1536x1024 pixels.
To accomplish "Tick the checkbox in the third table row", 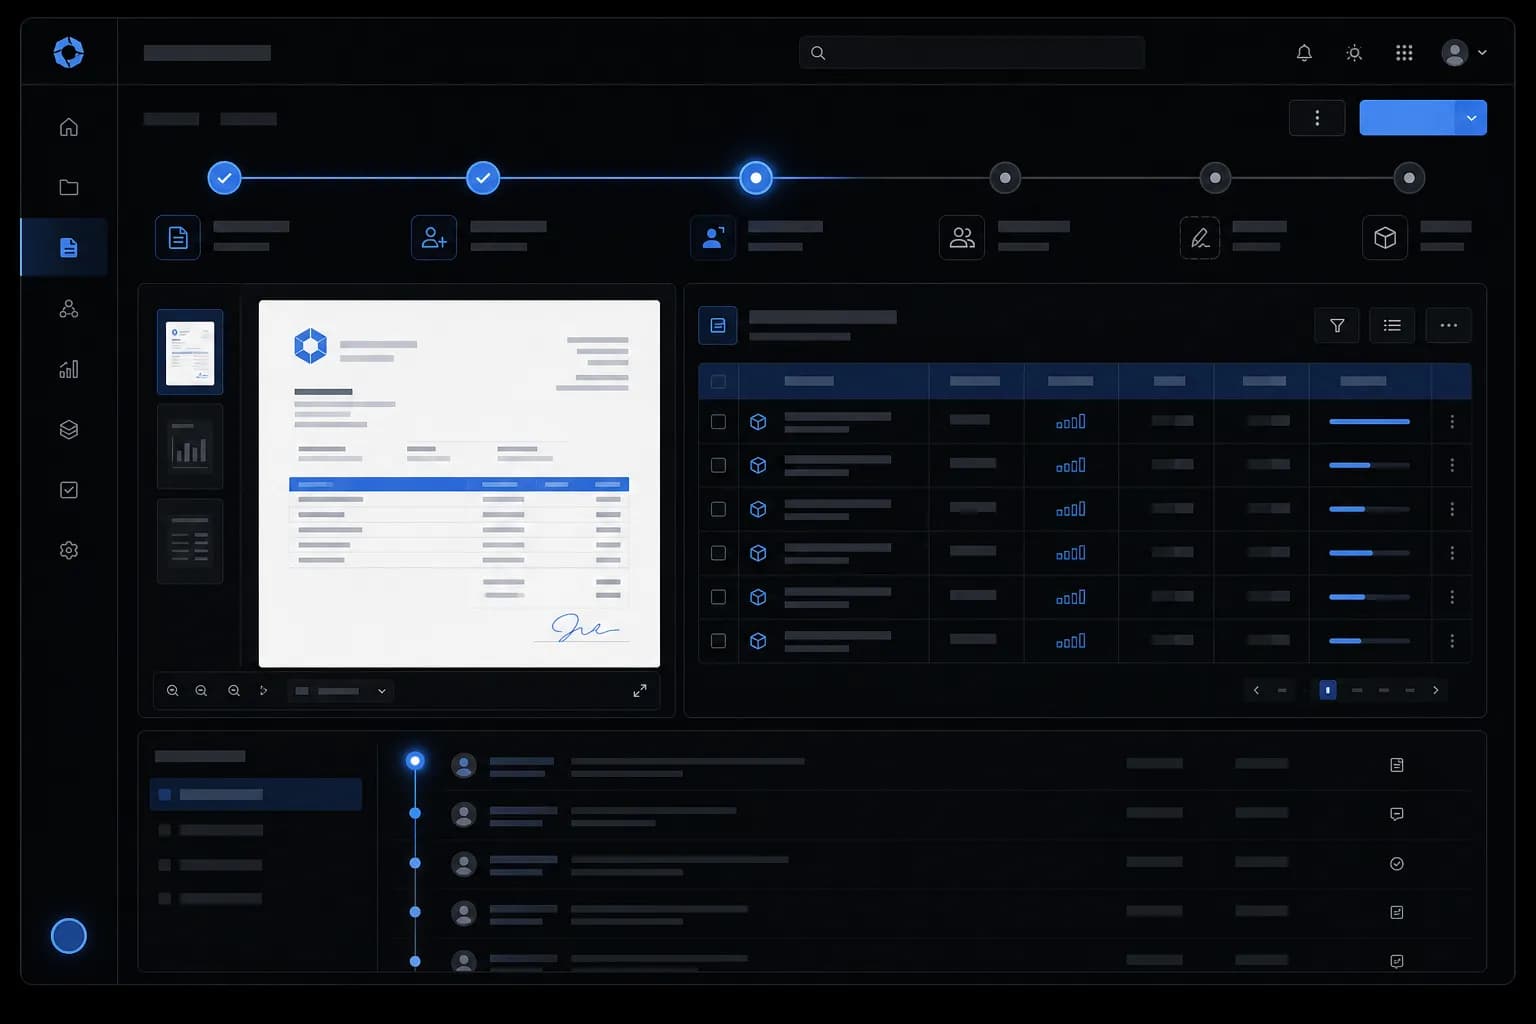I will tap(718, 509).
